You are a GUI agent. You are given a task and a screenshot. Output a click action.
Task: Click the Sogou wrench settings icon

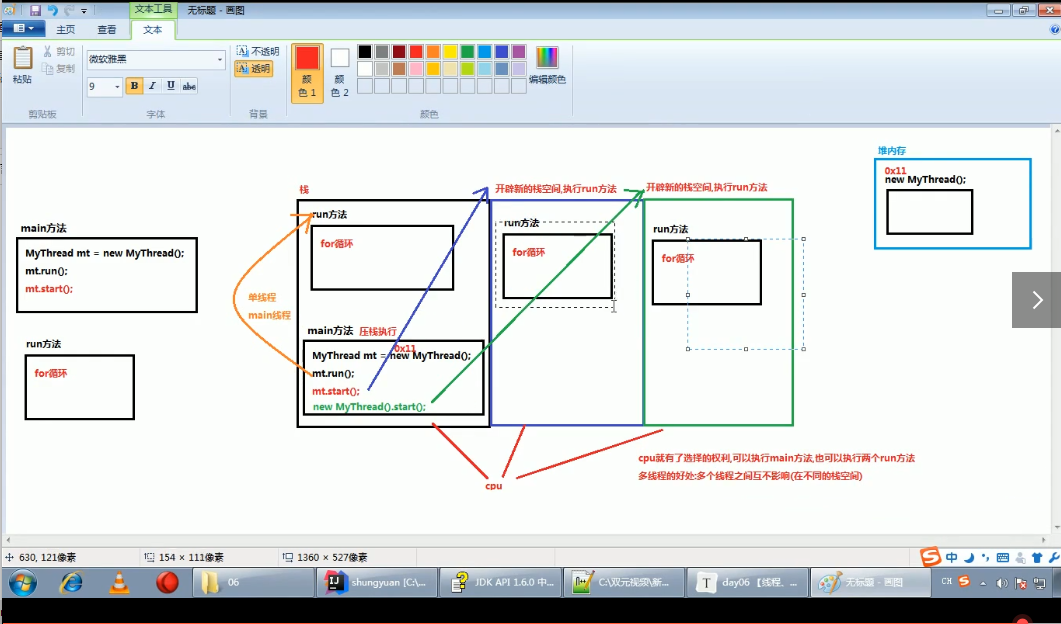click(x=1054, y=558)
